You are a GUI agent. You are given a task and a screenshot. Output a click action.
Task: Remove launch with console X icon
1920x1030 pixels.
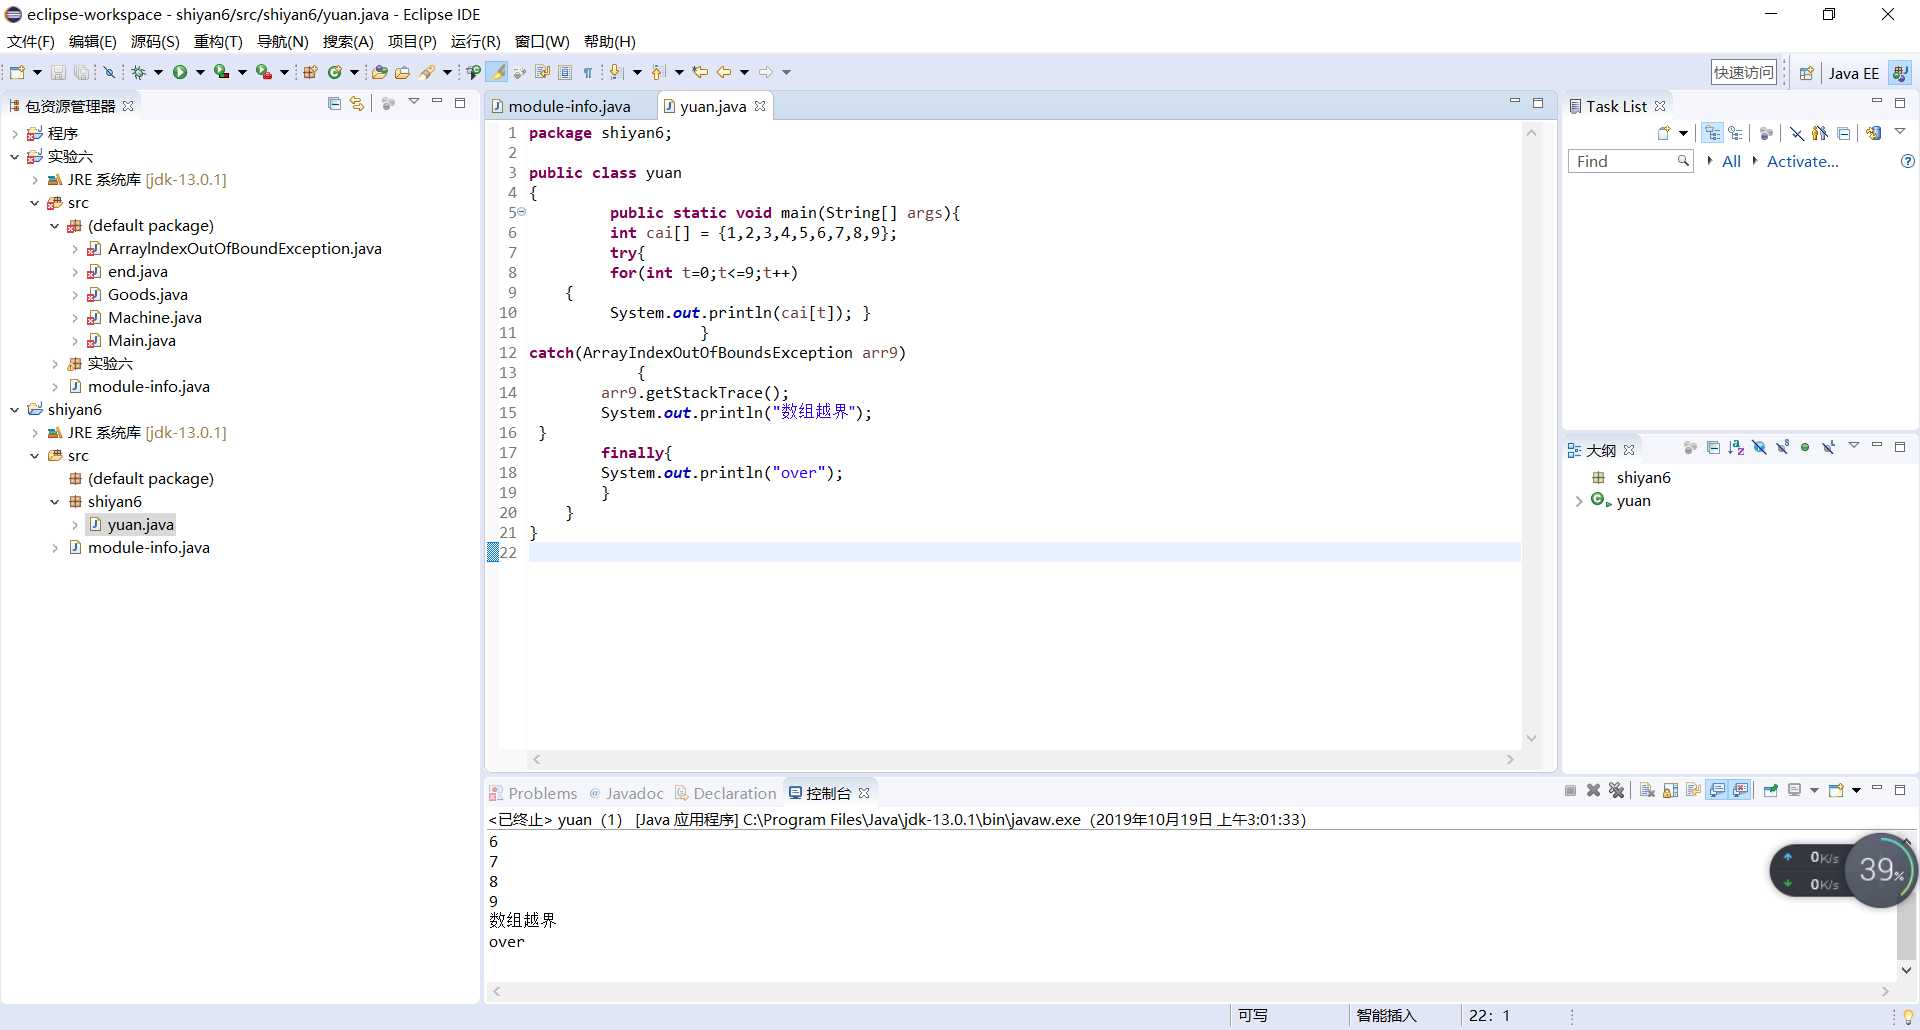point(1593,791)
